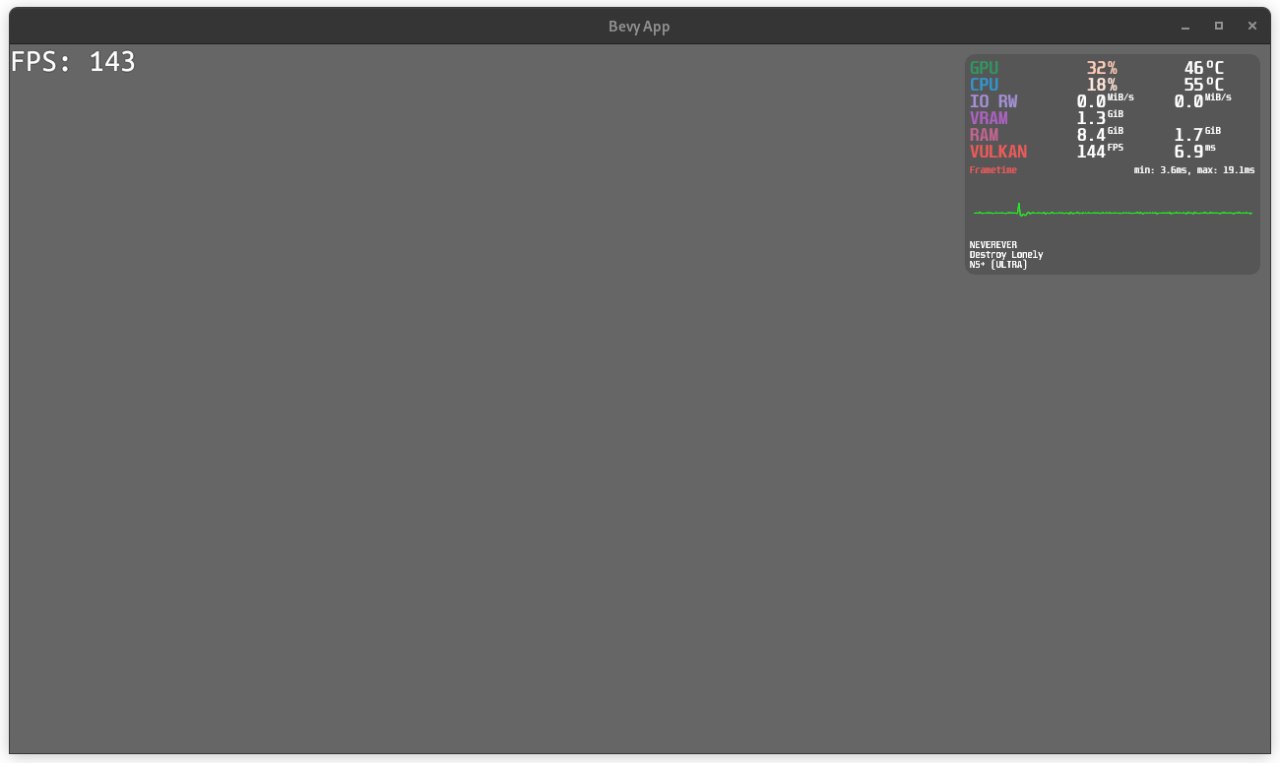Click the VRAM usage value 1.3 GiB
This screenshot has height=763, width=1280.
coord(1100,118)
